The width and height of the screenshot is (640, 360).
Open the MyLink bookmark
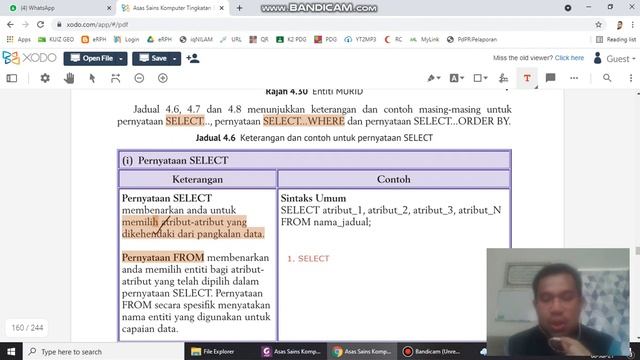pos(424,40)
